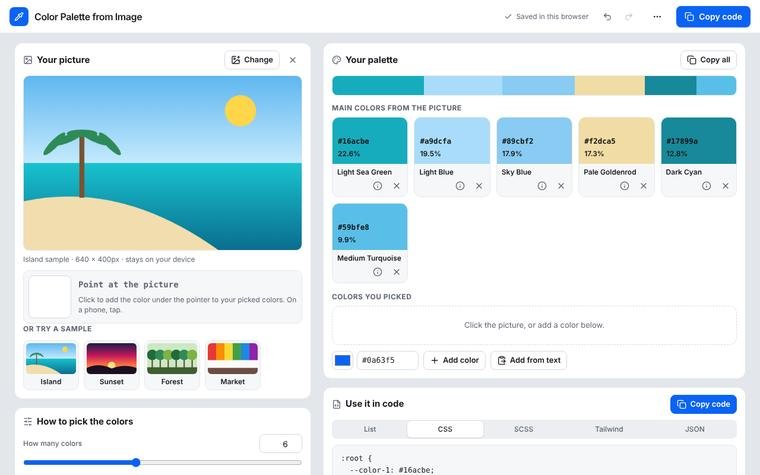Viewport: 760px width, 475px height.
Task: Select the Forest sample thumbnail
Action: click(172, 364)
